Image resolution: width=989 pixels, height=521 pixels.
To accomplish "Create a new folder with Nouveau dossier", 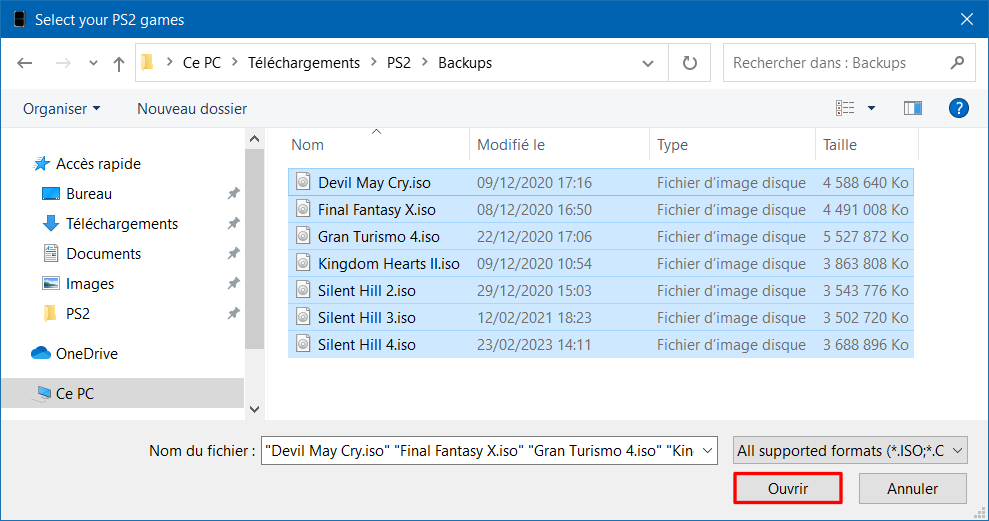I will [x=192, y=108].
